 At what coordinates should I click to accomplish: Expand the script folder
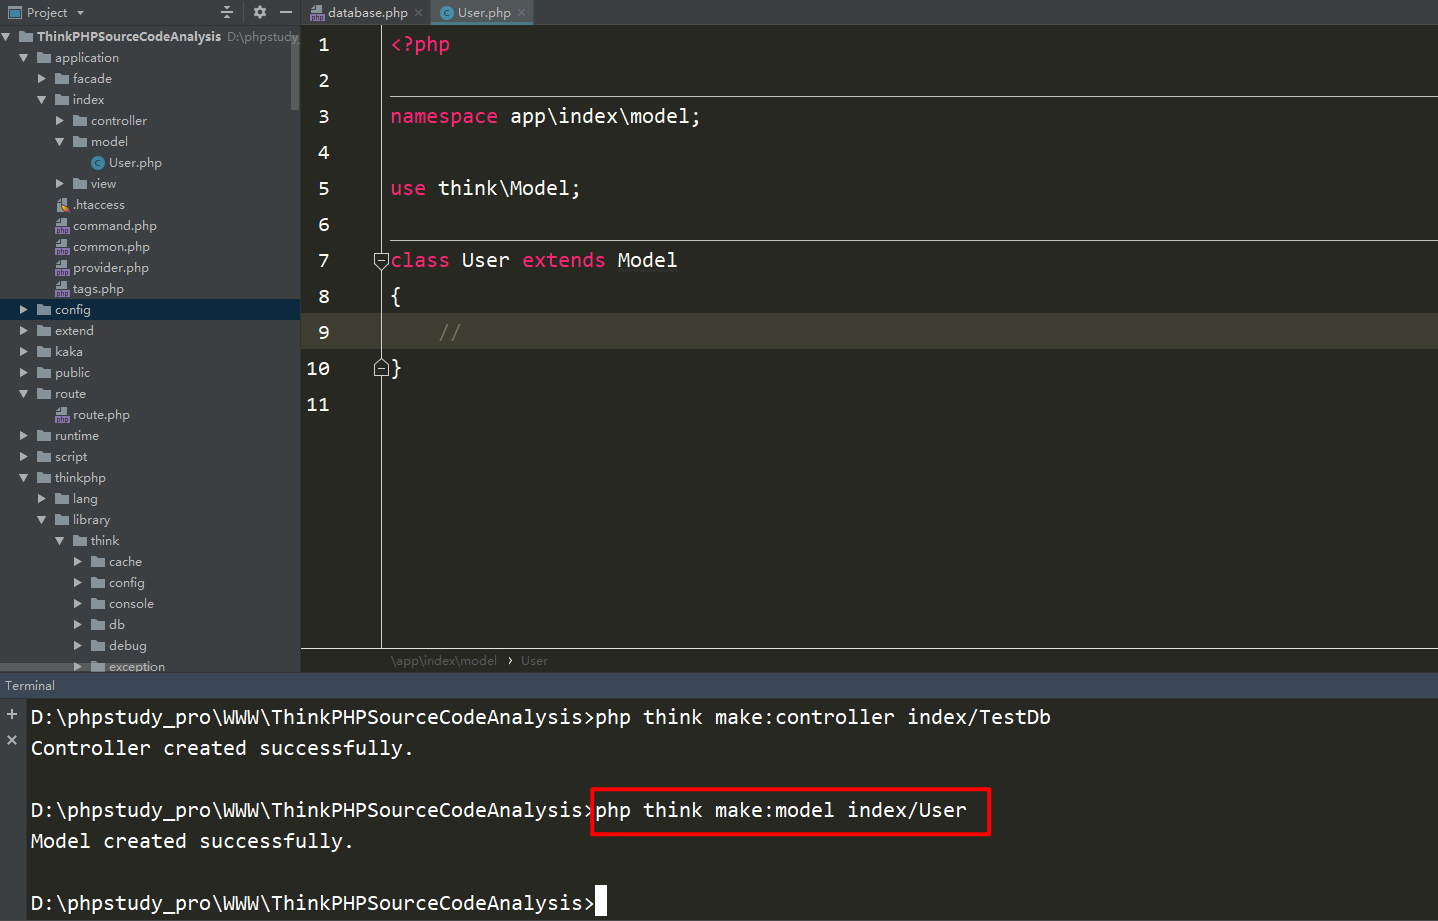pos(24,457)
